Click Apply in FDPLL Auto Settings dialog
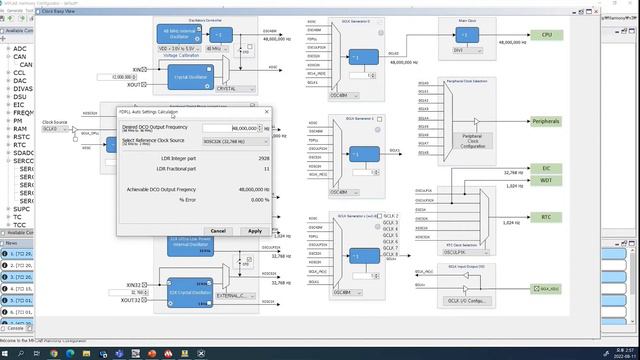Image resolution: width=640 pixels, height=360 pixels. (x=255, y=231)
